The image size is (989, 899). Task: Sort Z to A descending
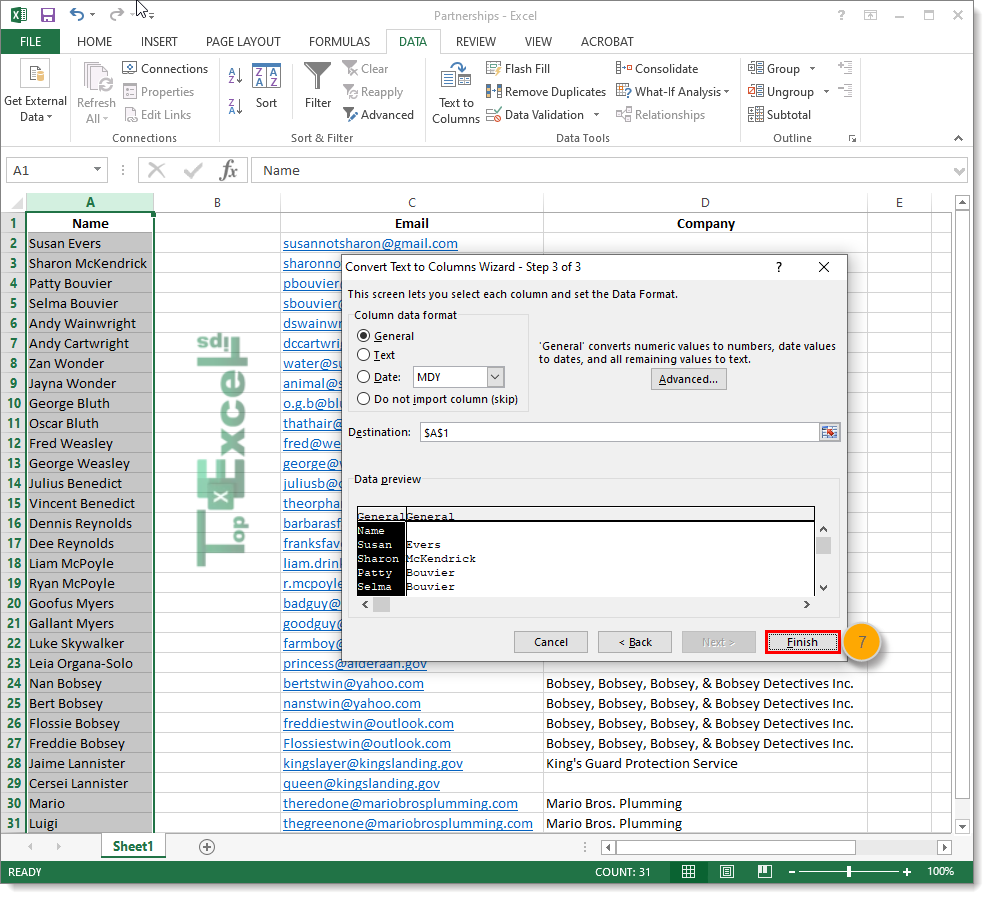tap(235, 106)
